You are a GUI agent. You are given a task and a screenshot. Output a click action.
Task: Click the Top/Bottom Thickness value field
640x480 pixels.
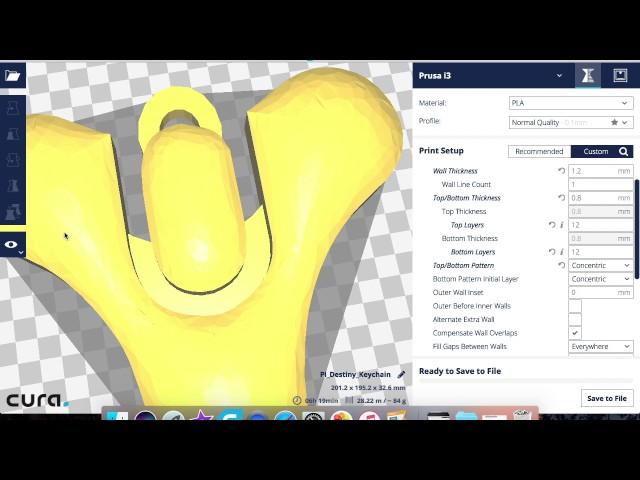601,198
